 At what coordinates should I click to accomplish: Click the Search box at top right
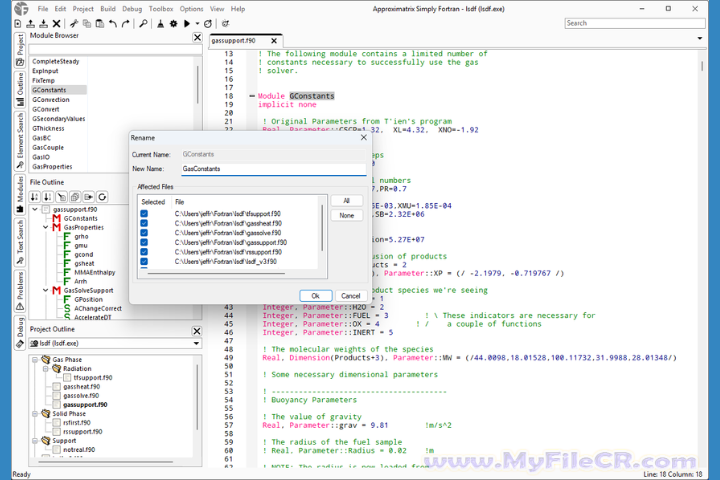pos(635,23)
